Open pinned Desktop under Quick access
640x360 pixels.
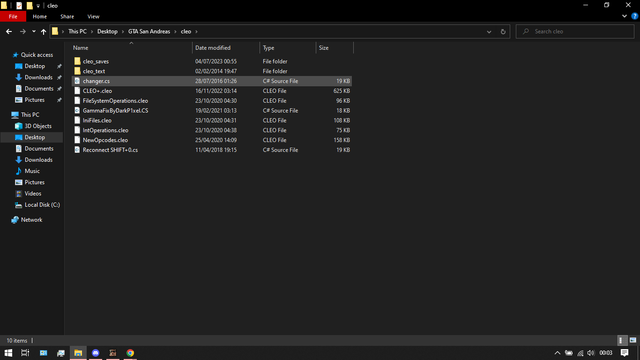click(x=34, y=66)
